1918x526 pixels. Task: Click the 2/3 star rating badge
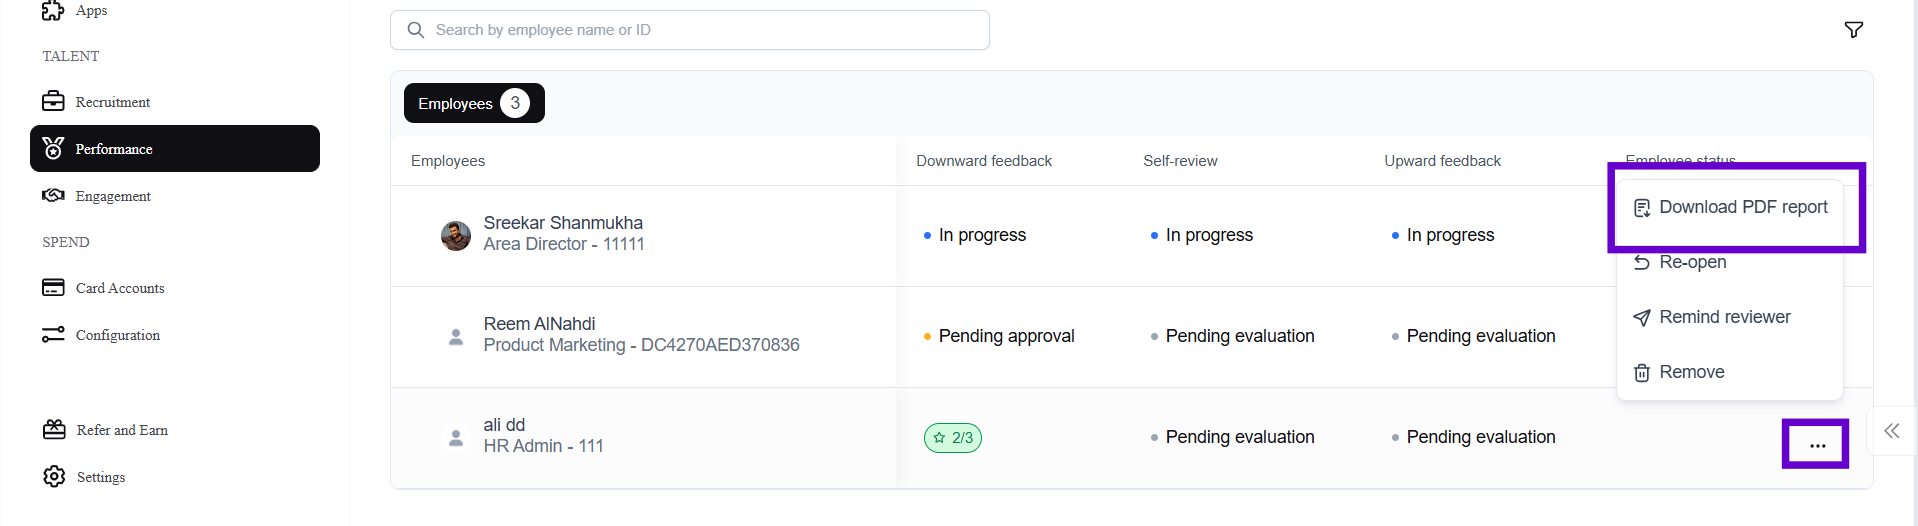click(x=952, y=438)
